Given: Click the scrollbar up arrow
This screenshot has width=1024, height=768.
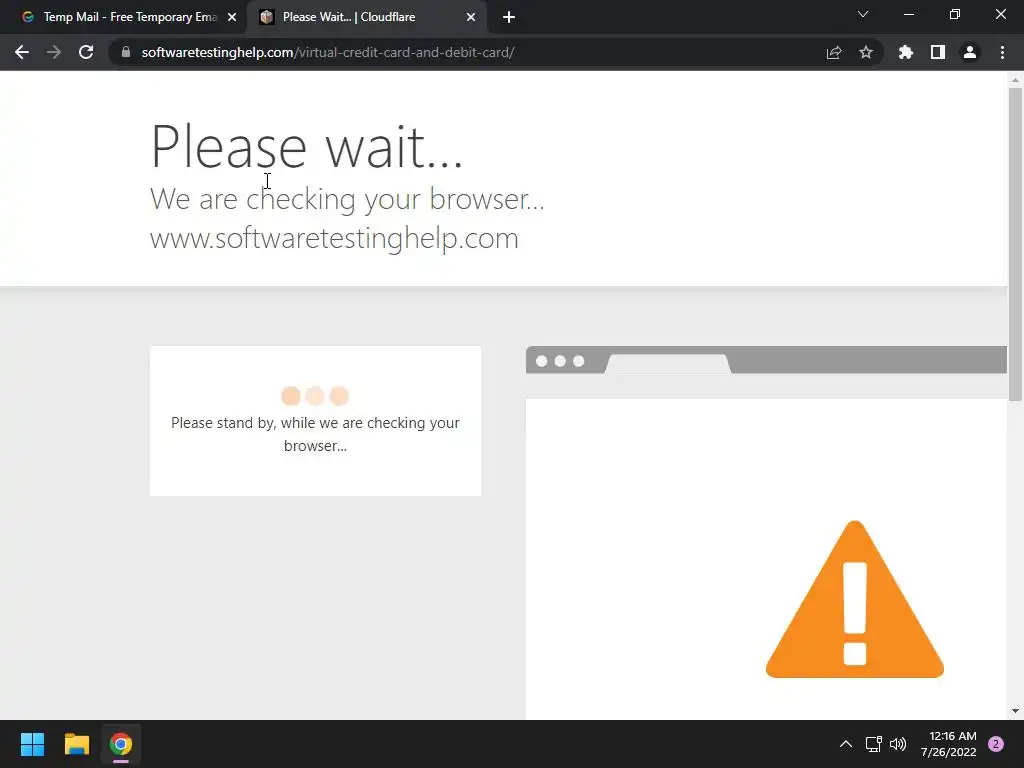Looking at the screenshot, I should click(1015, 80).
